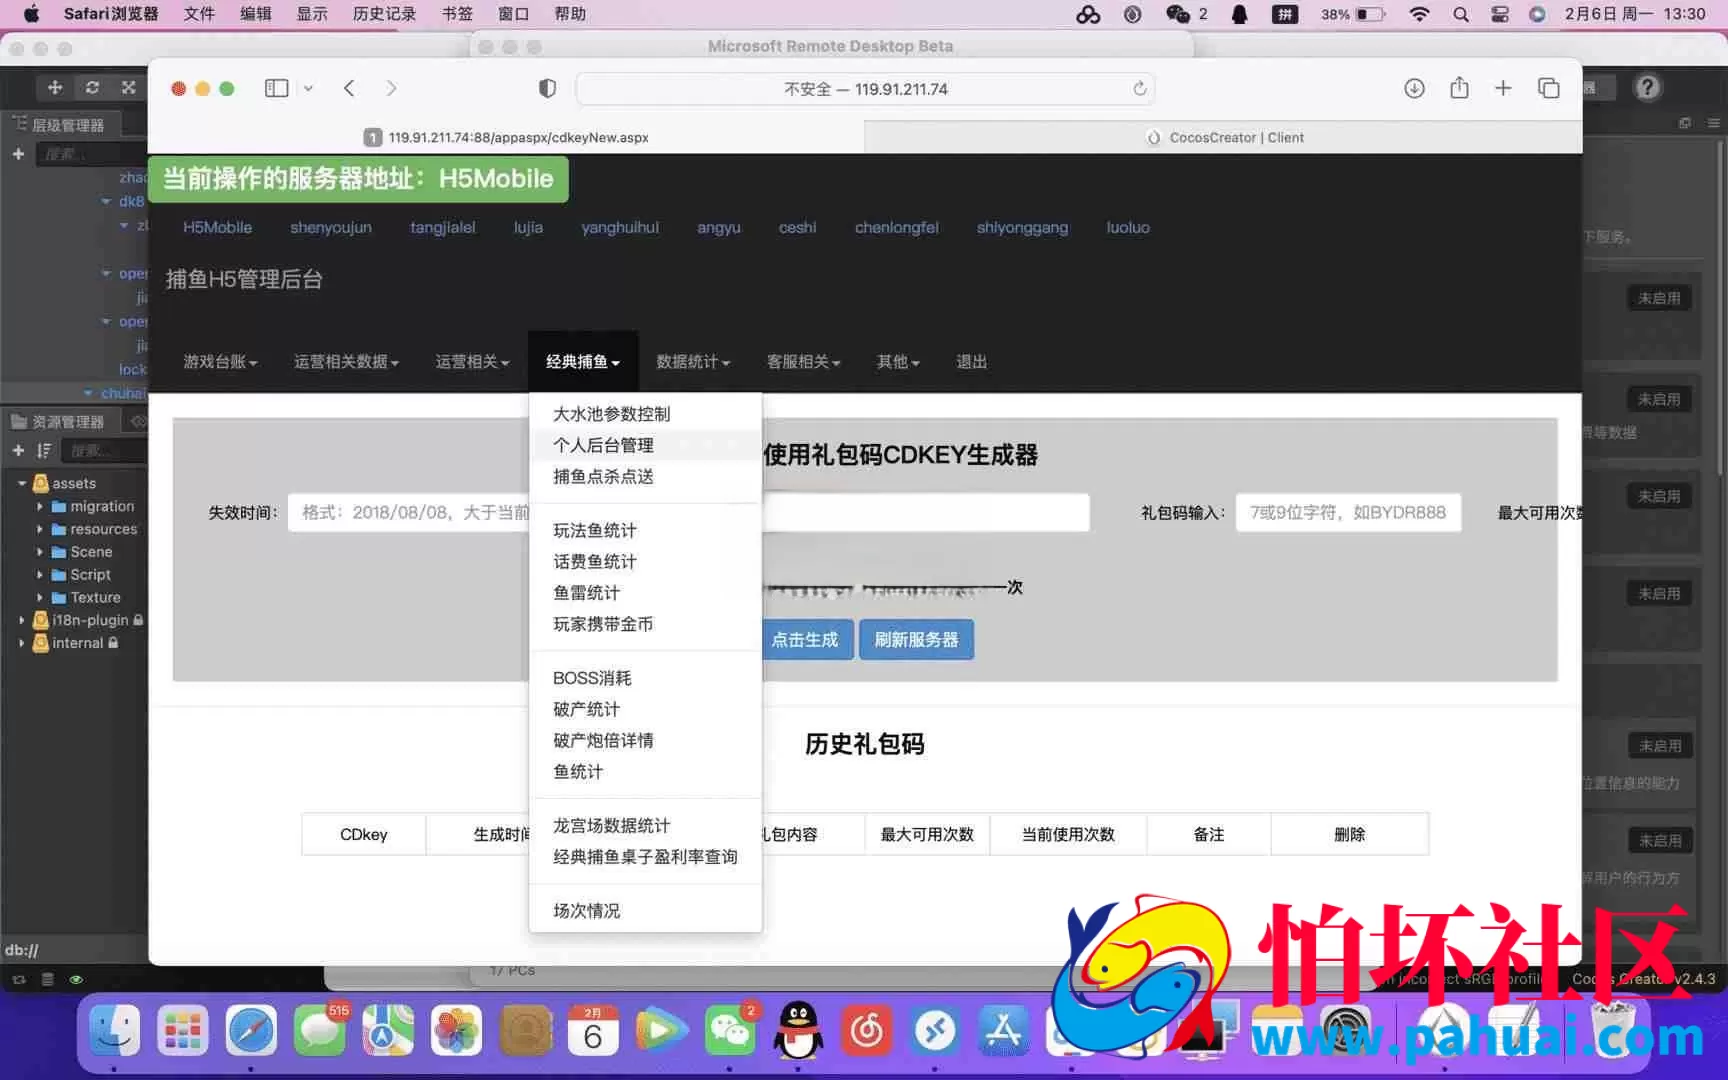Open the 书签 menu in menu bar

[457, 14]
